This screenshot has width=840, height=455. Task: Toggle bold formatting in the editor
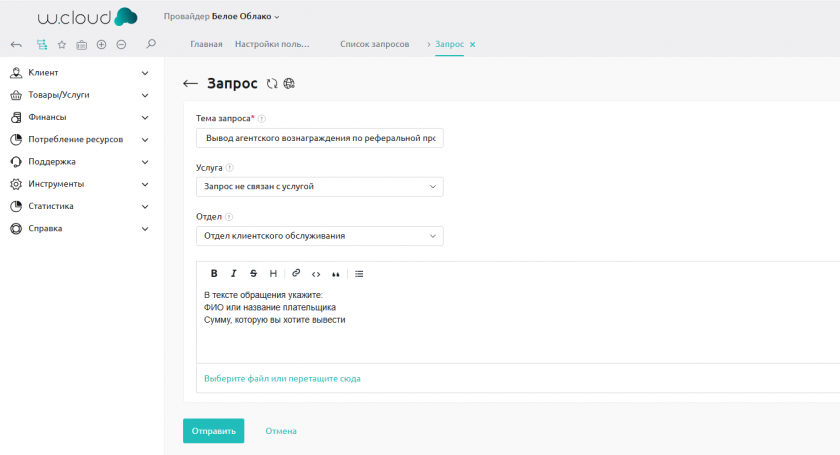[214, 273]
